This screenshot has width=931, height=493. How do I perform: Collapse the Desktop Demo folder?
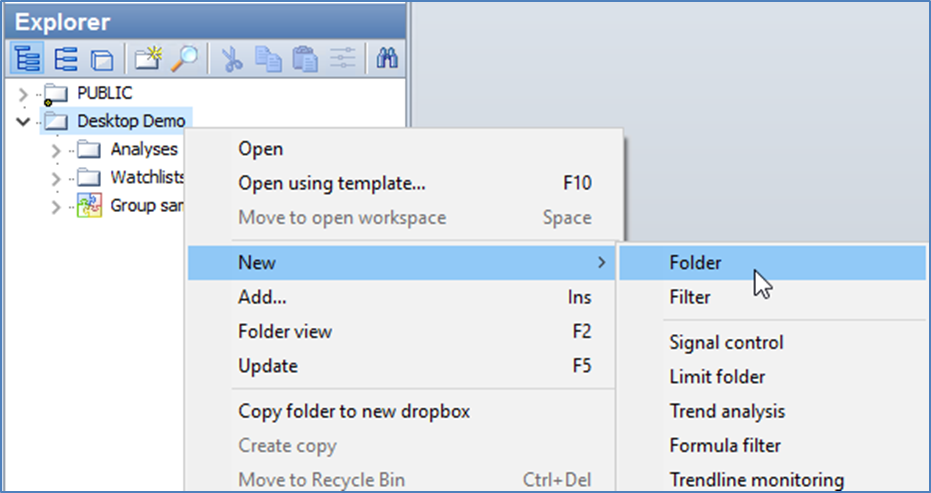24,122
